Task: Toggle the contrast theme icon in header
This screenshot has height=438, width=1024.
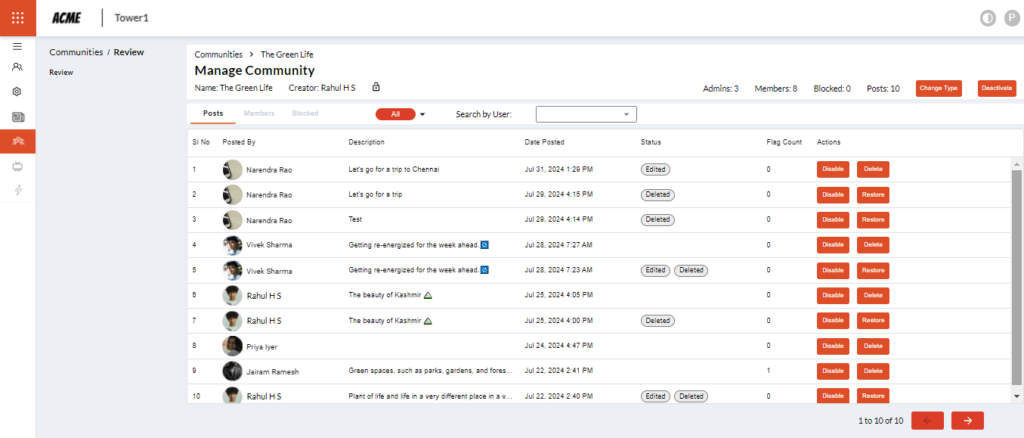Action: click(988, 17)
